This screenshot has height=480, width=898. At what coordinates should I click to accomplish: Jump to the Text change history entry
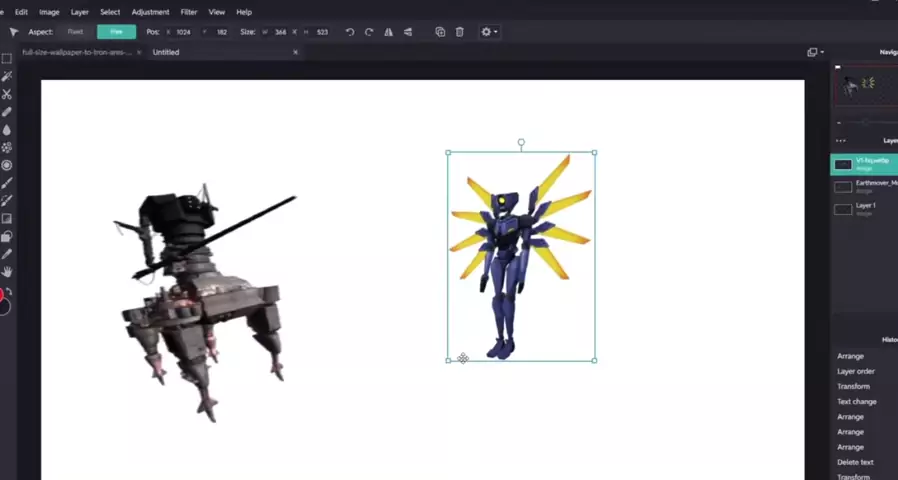[857, 402]
